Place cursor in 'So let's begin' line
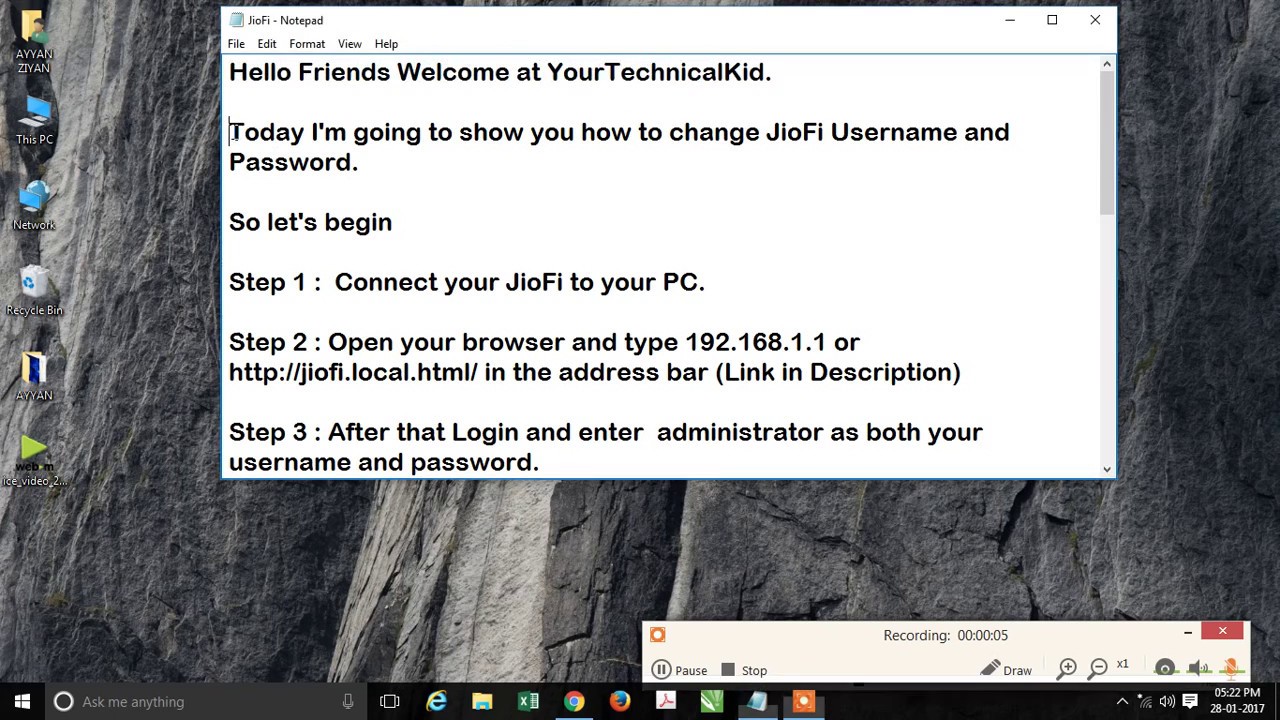 [x=310, y=222]
